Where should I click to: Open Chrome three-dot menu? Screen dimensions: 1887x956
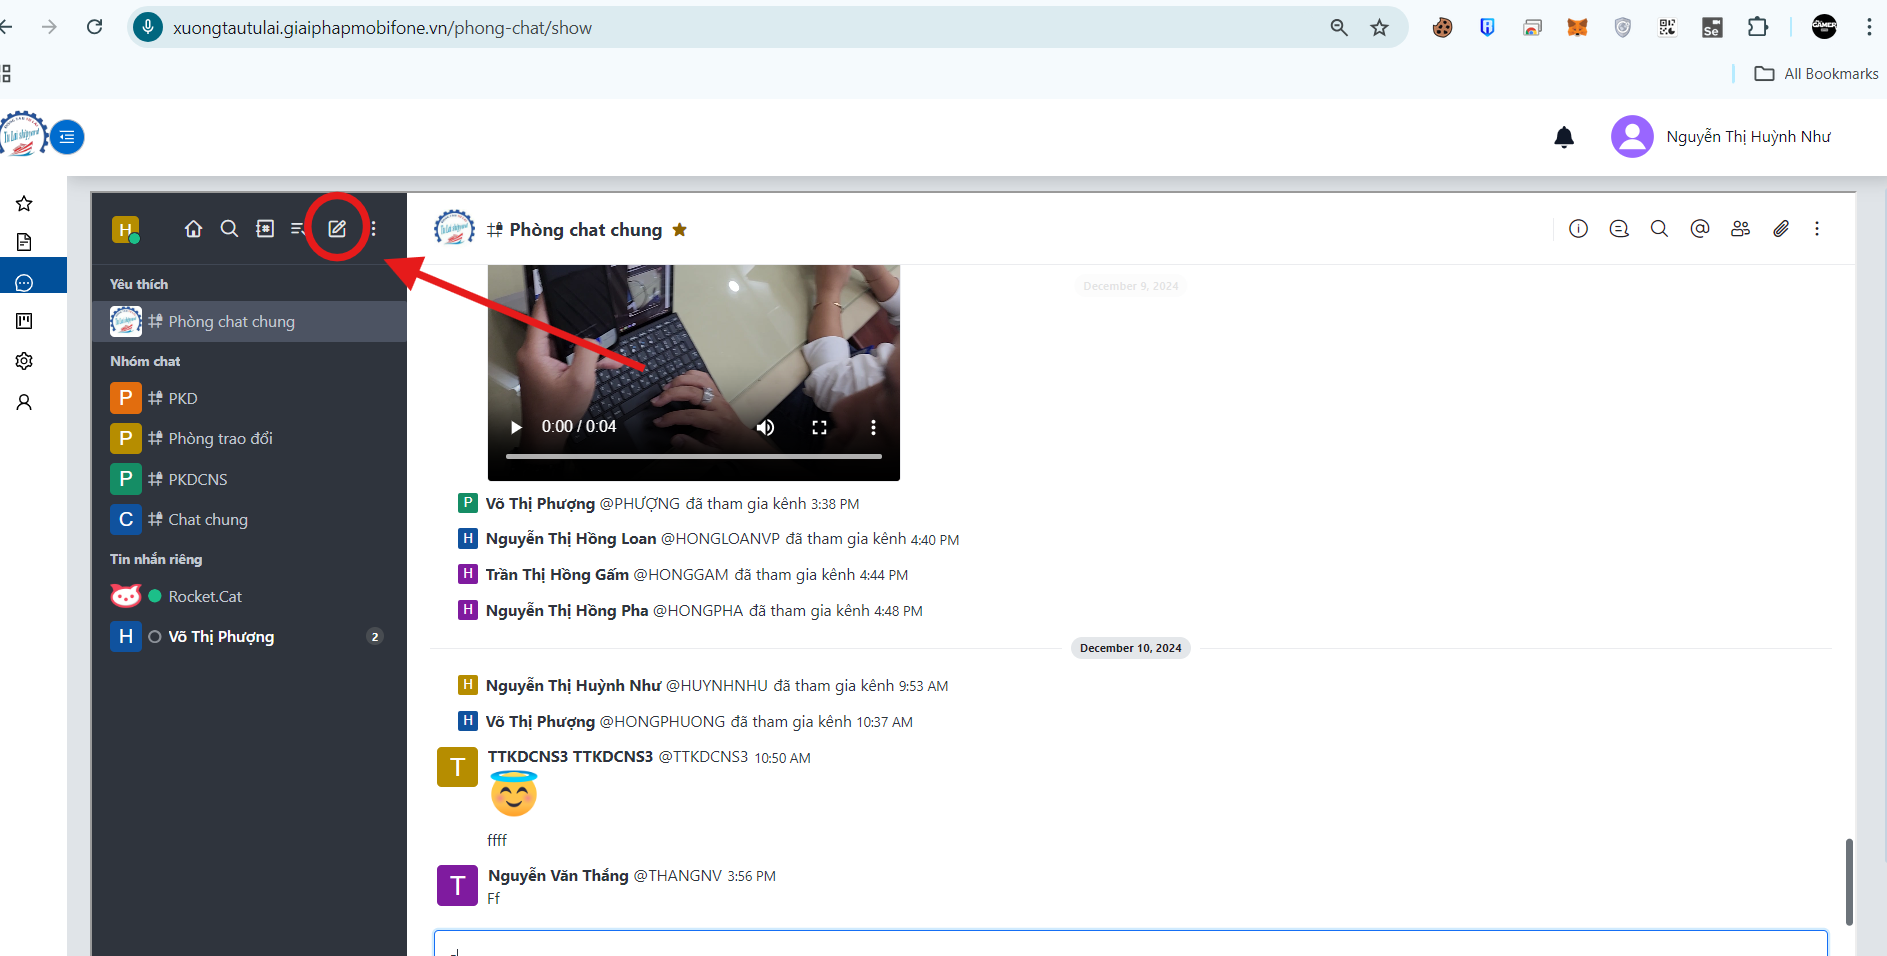[x=1868, y=27]
